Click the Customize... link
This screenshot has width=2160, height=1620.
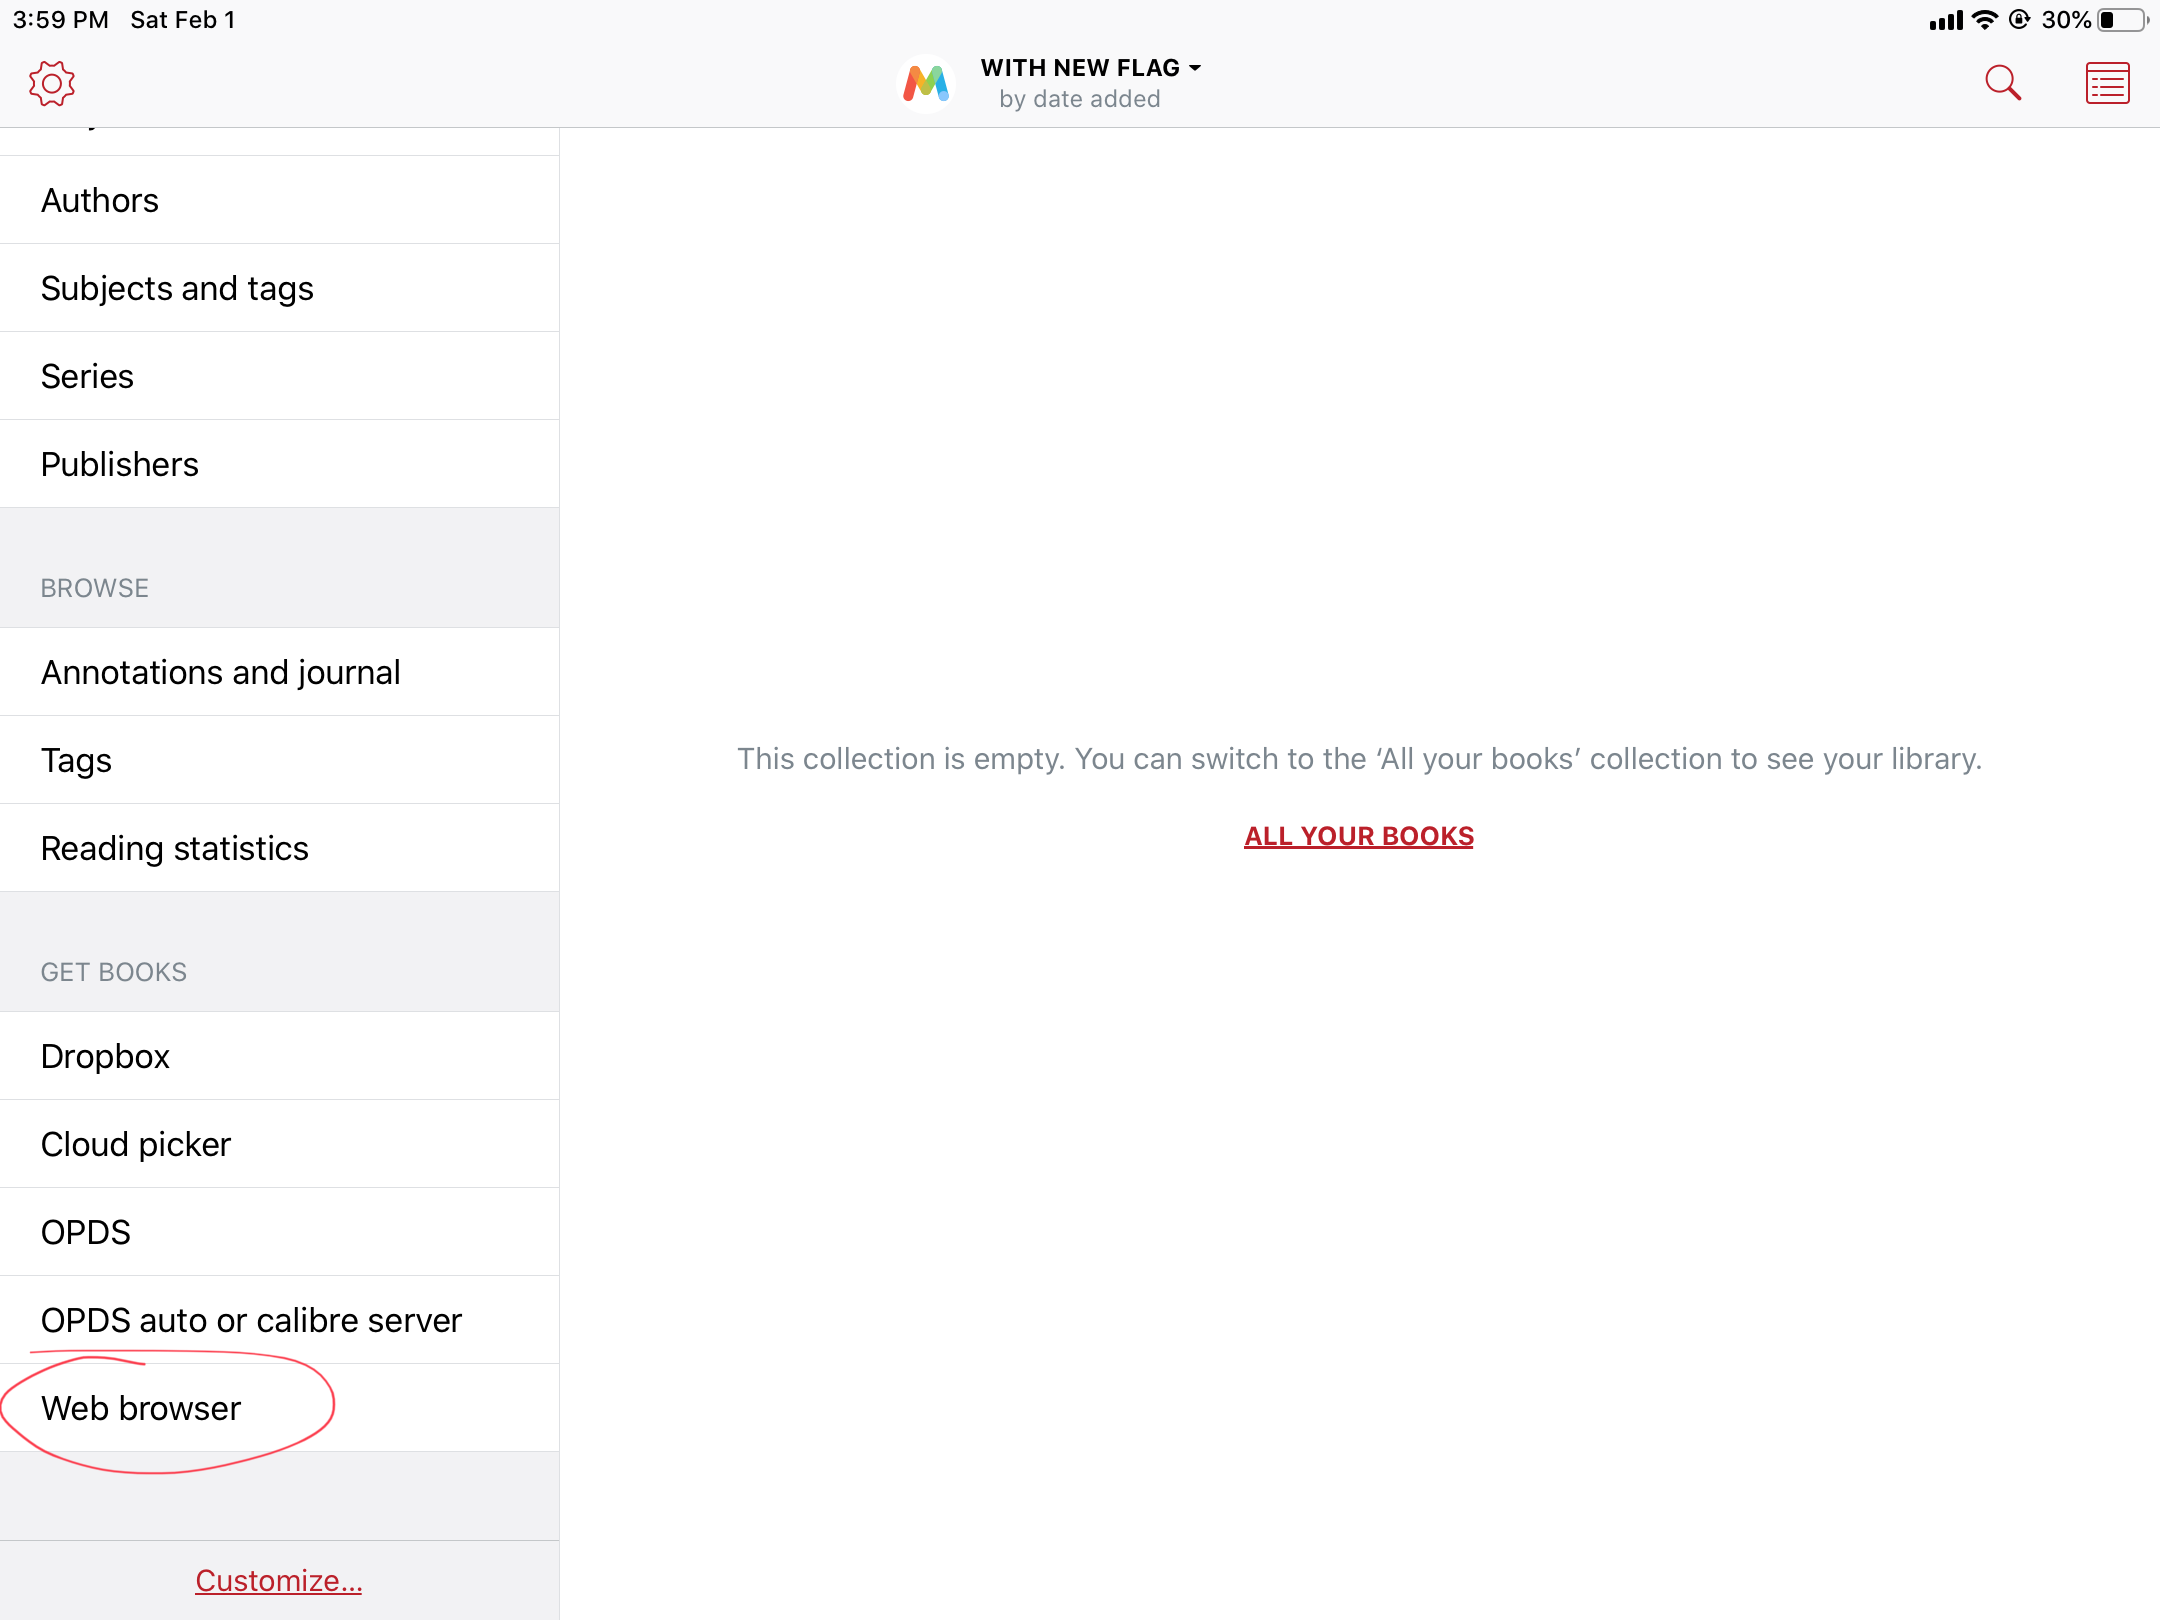[278, 1580]
